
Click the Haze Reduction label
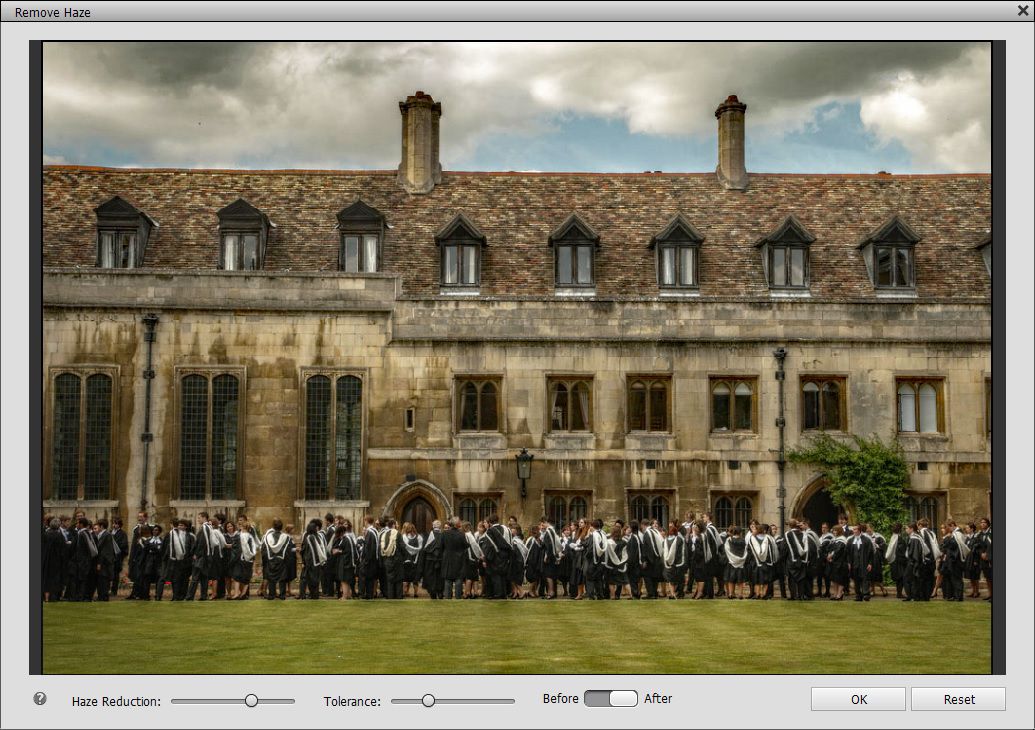[x=116, y=702]
